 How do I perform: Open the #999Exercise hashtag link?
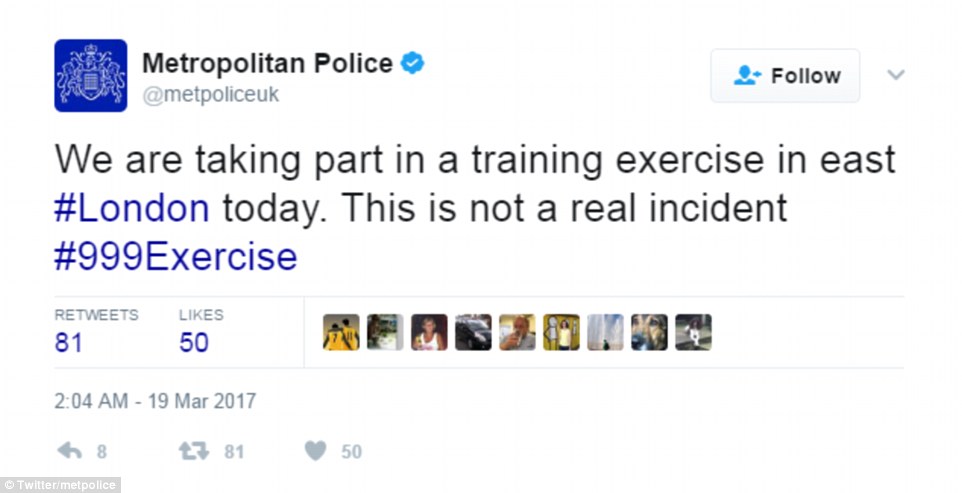click(x=176, y=257)
